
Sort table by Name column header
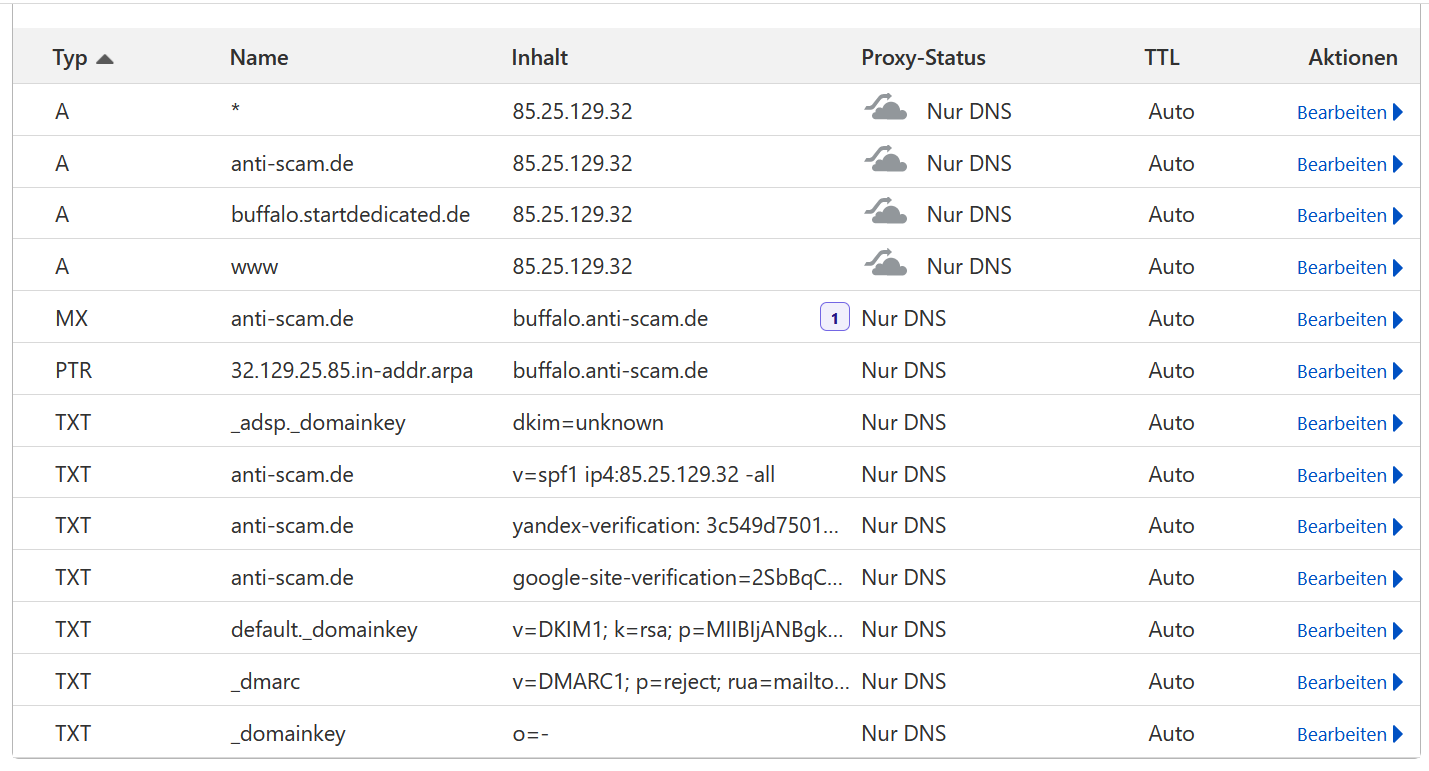click(259, 58)
